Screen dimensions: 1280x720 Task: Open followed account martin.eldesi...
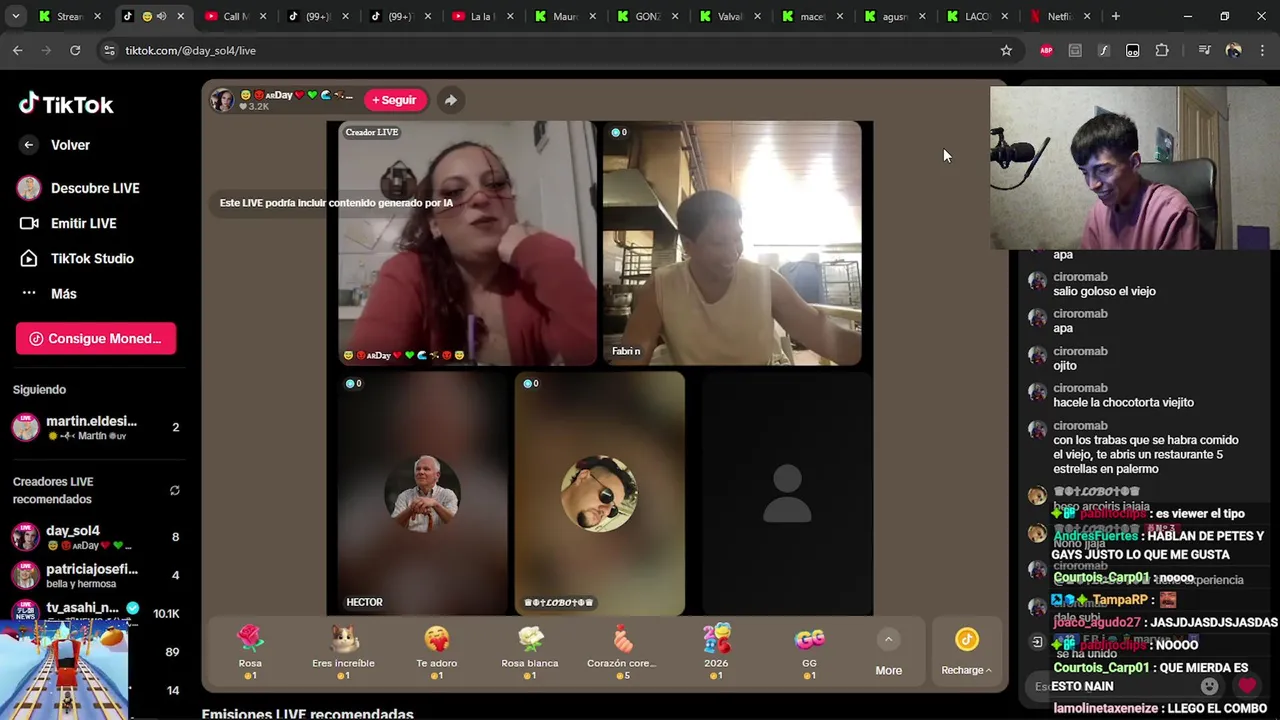tap(96, 428)
